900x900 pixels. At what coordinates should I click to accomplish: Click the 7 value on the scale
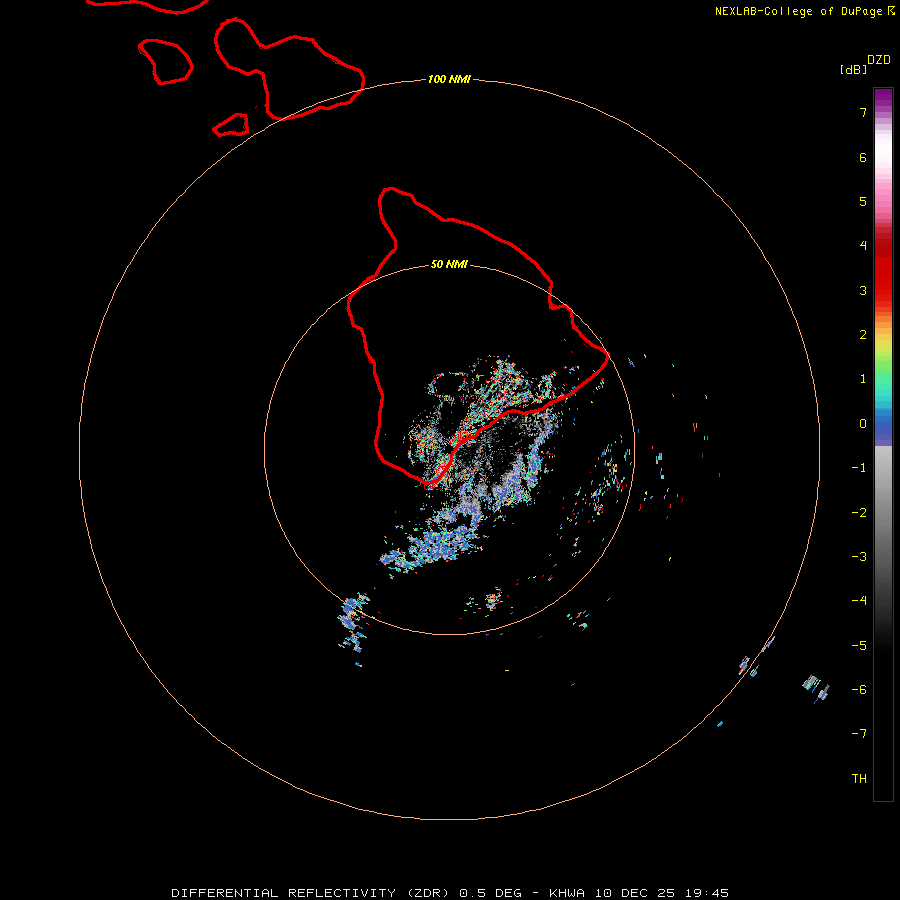(x=863, y=112)
